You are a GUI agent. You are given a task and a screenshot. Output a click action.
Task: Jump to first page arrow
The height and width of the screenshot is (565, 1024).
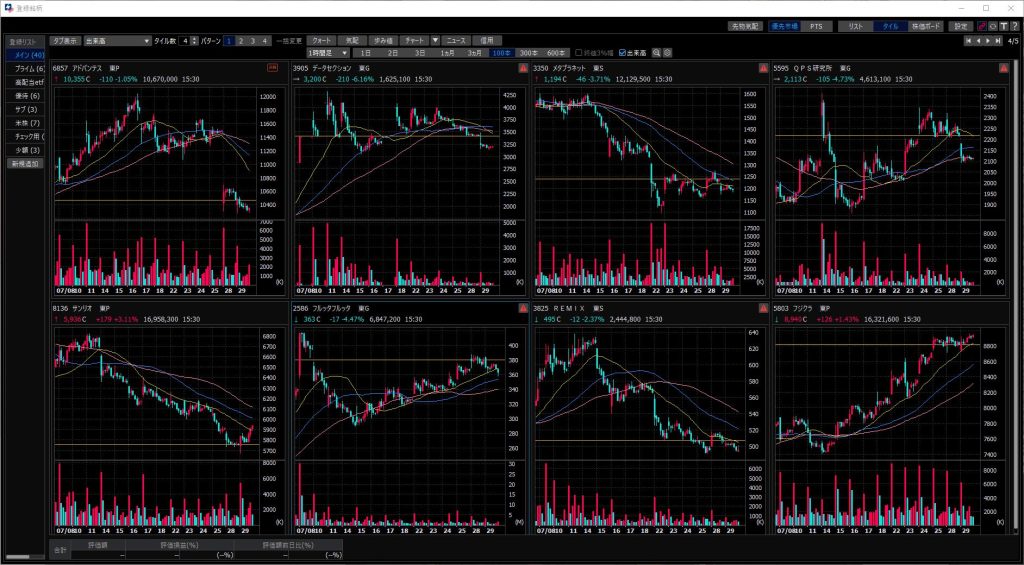[967, 41]
